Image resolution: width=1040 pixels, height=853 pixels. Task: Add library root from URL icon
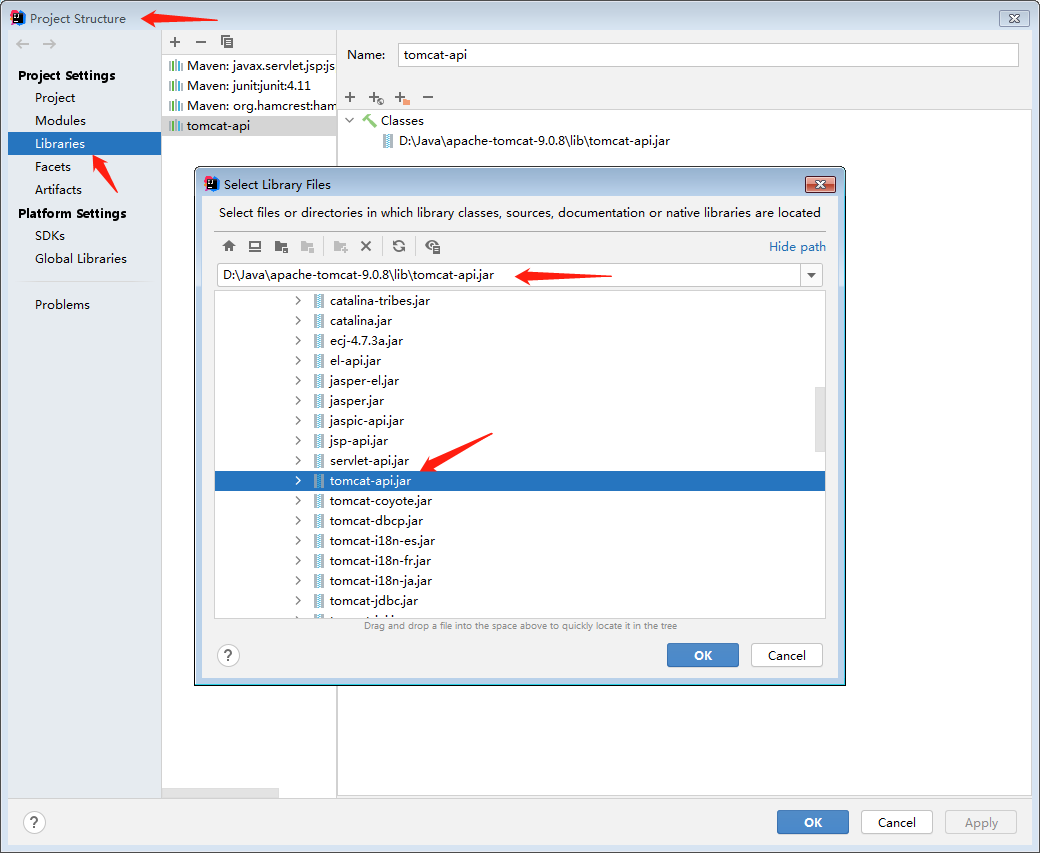point(376,98)
